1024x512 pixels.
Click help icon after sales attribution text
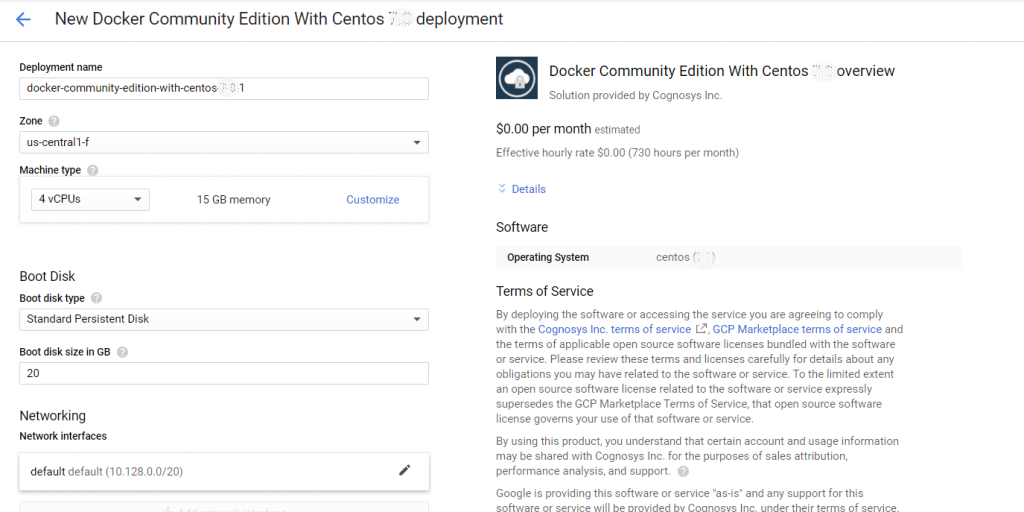pyautogui.click(x=683, y=471)
